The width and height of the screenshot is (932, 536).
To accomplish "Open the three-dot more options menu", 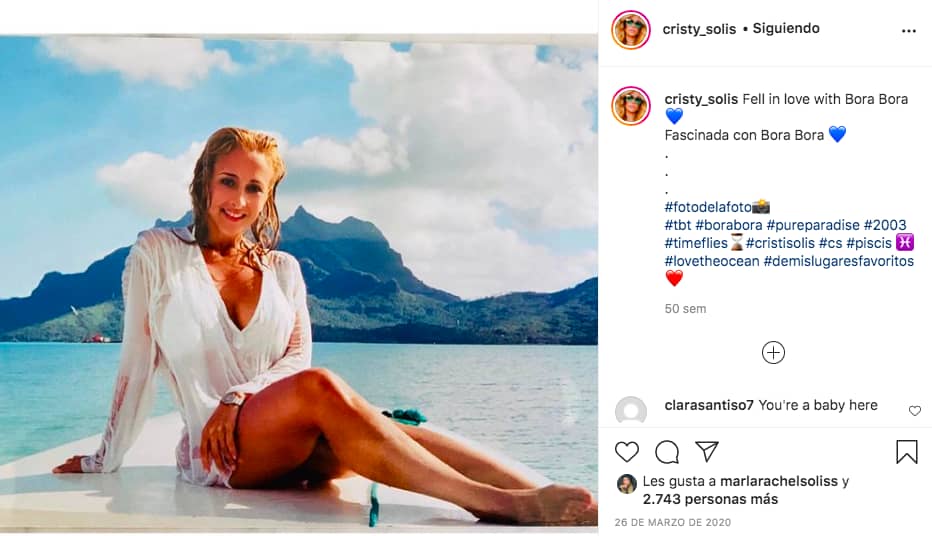I will coord(908,31).
